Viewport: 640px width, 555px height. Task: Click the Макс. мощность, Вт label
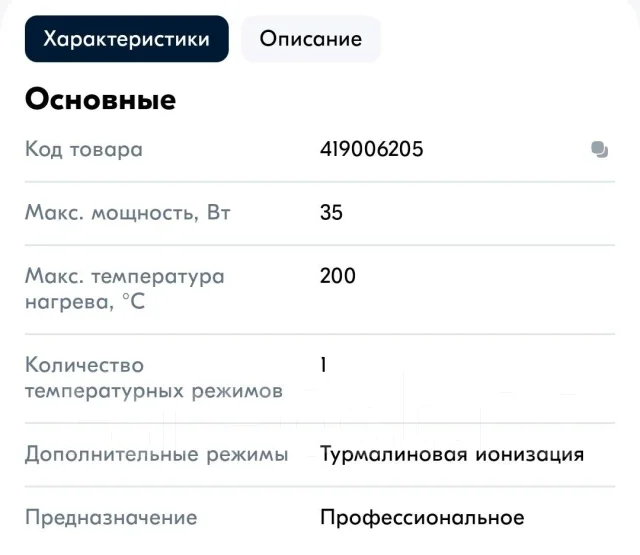click(x=128, y=213)
